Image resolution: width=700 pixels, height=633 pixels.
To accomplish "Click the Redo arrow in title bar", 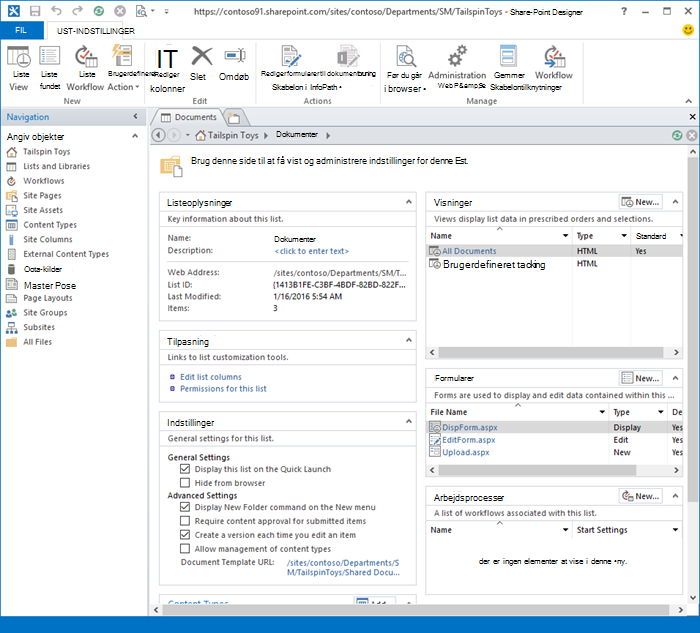I will pyautogui.click(x=78, y=11).
